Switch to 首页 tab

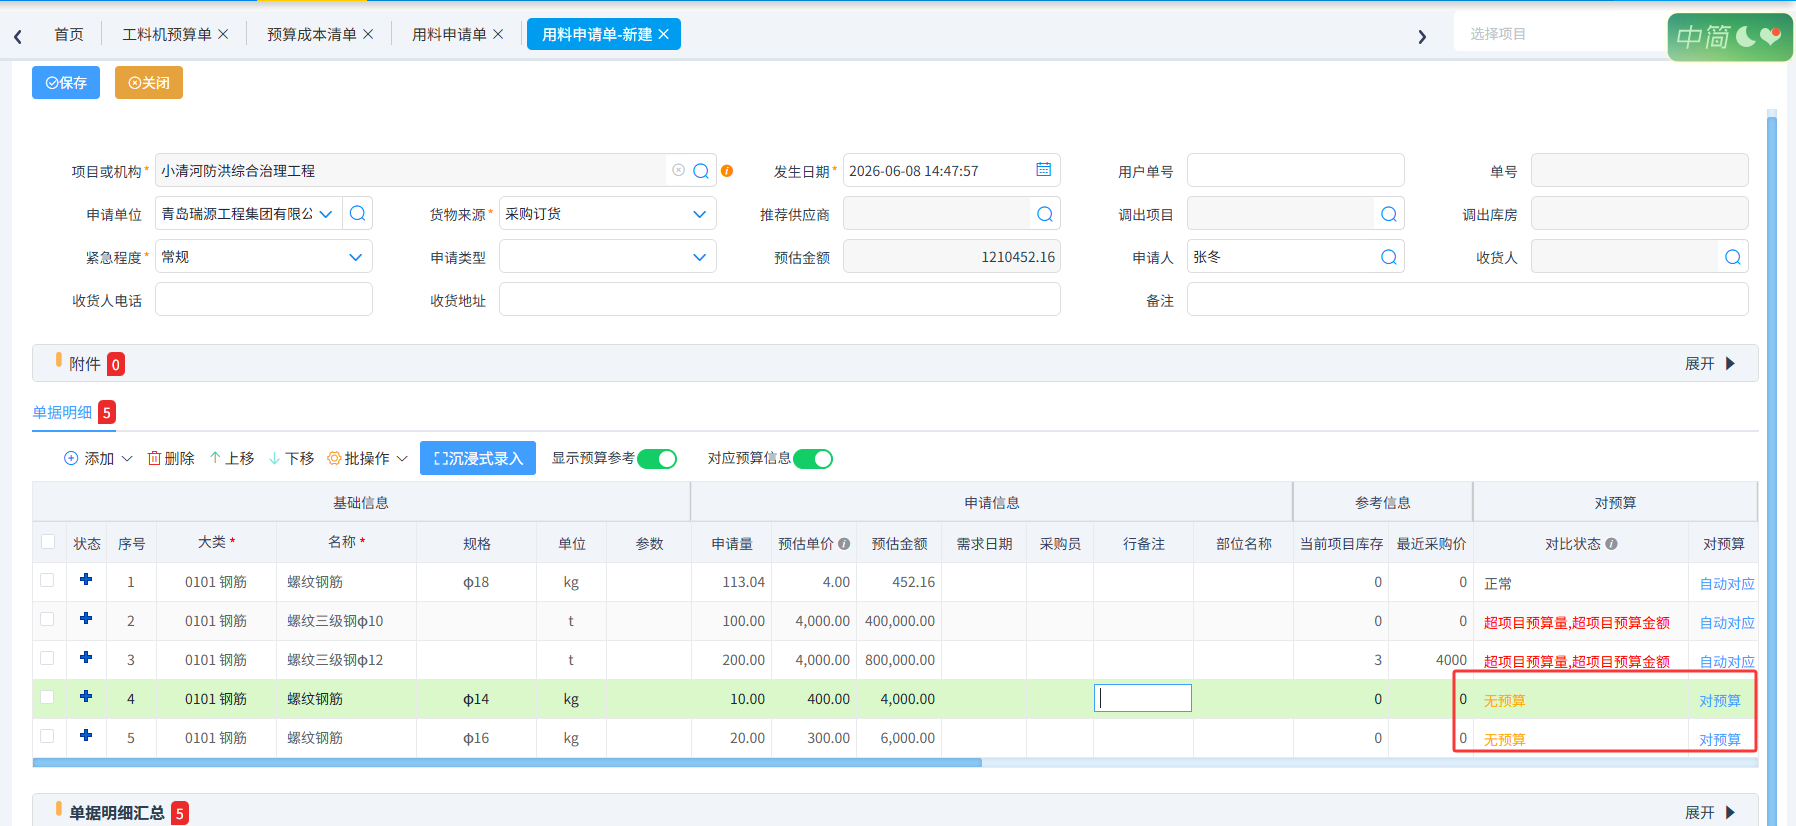[69, 34]
